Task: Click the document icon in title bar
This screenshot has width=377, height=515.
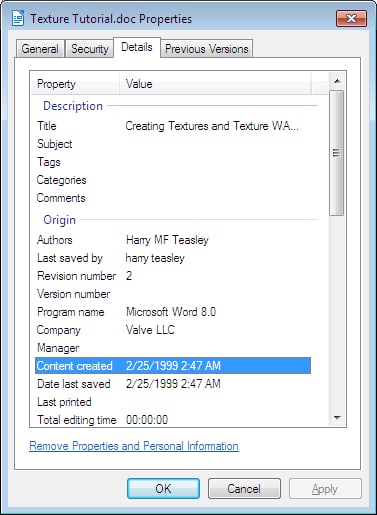Action: [18, 18]
